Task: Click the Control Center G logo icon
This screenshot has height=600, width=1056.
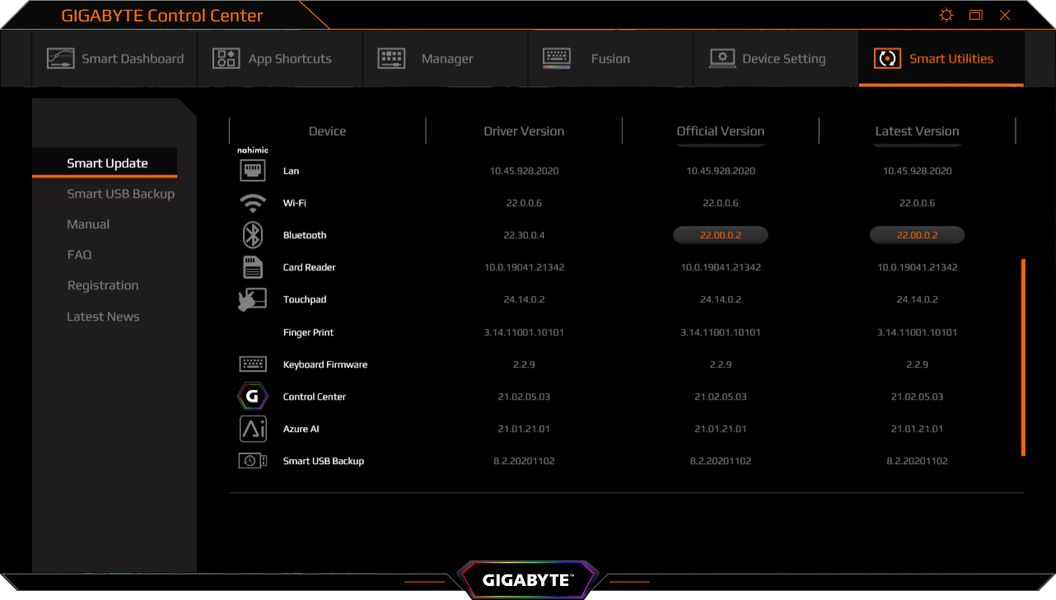Action: 253,397
